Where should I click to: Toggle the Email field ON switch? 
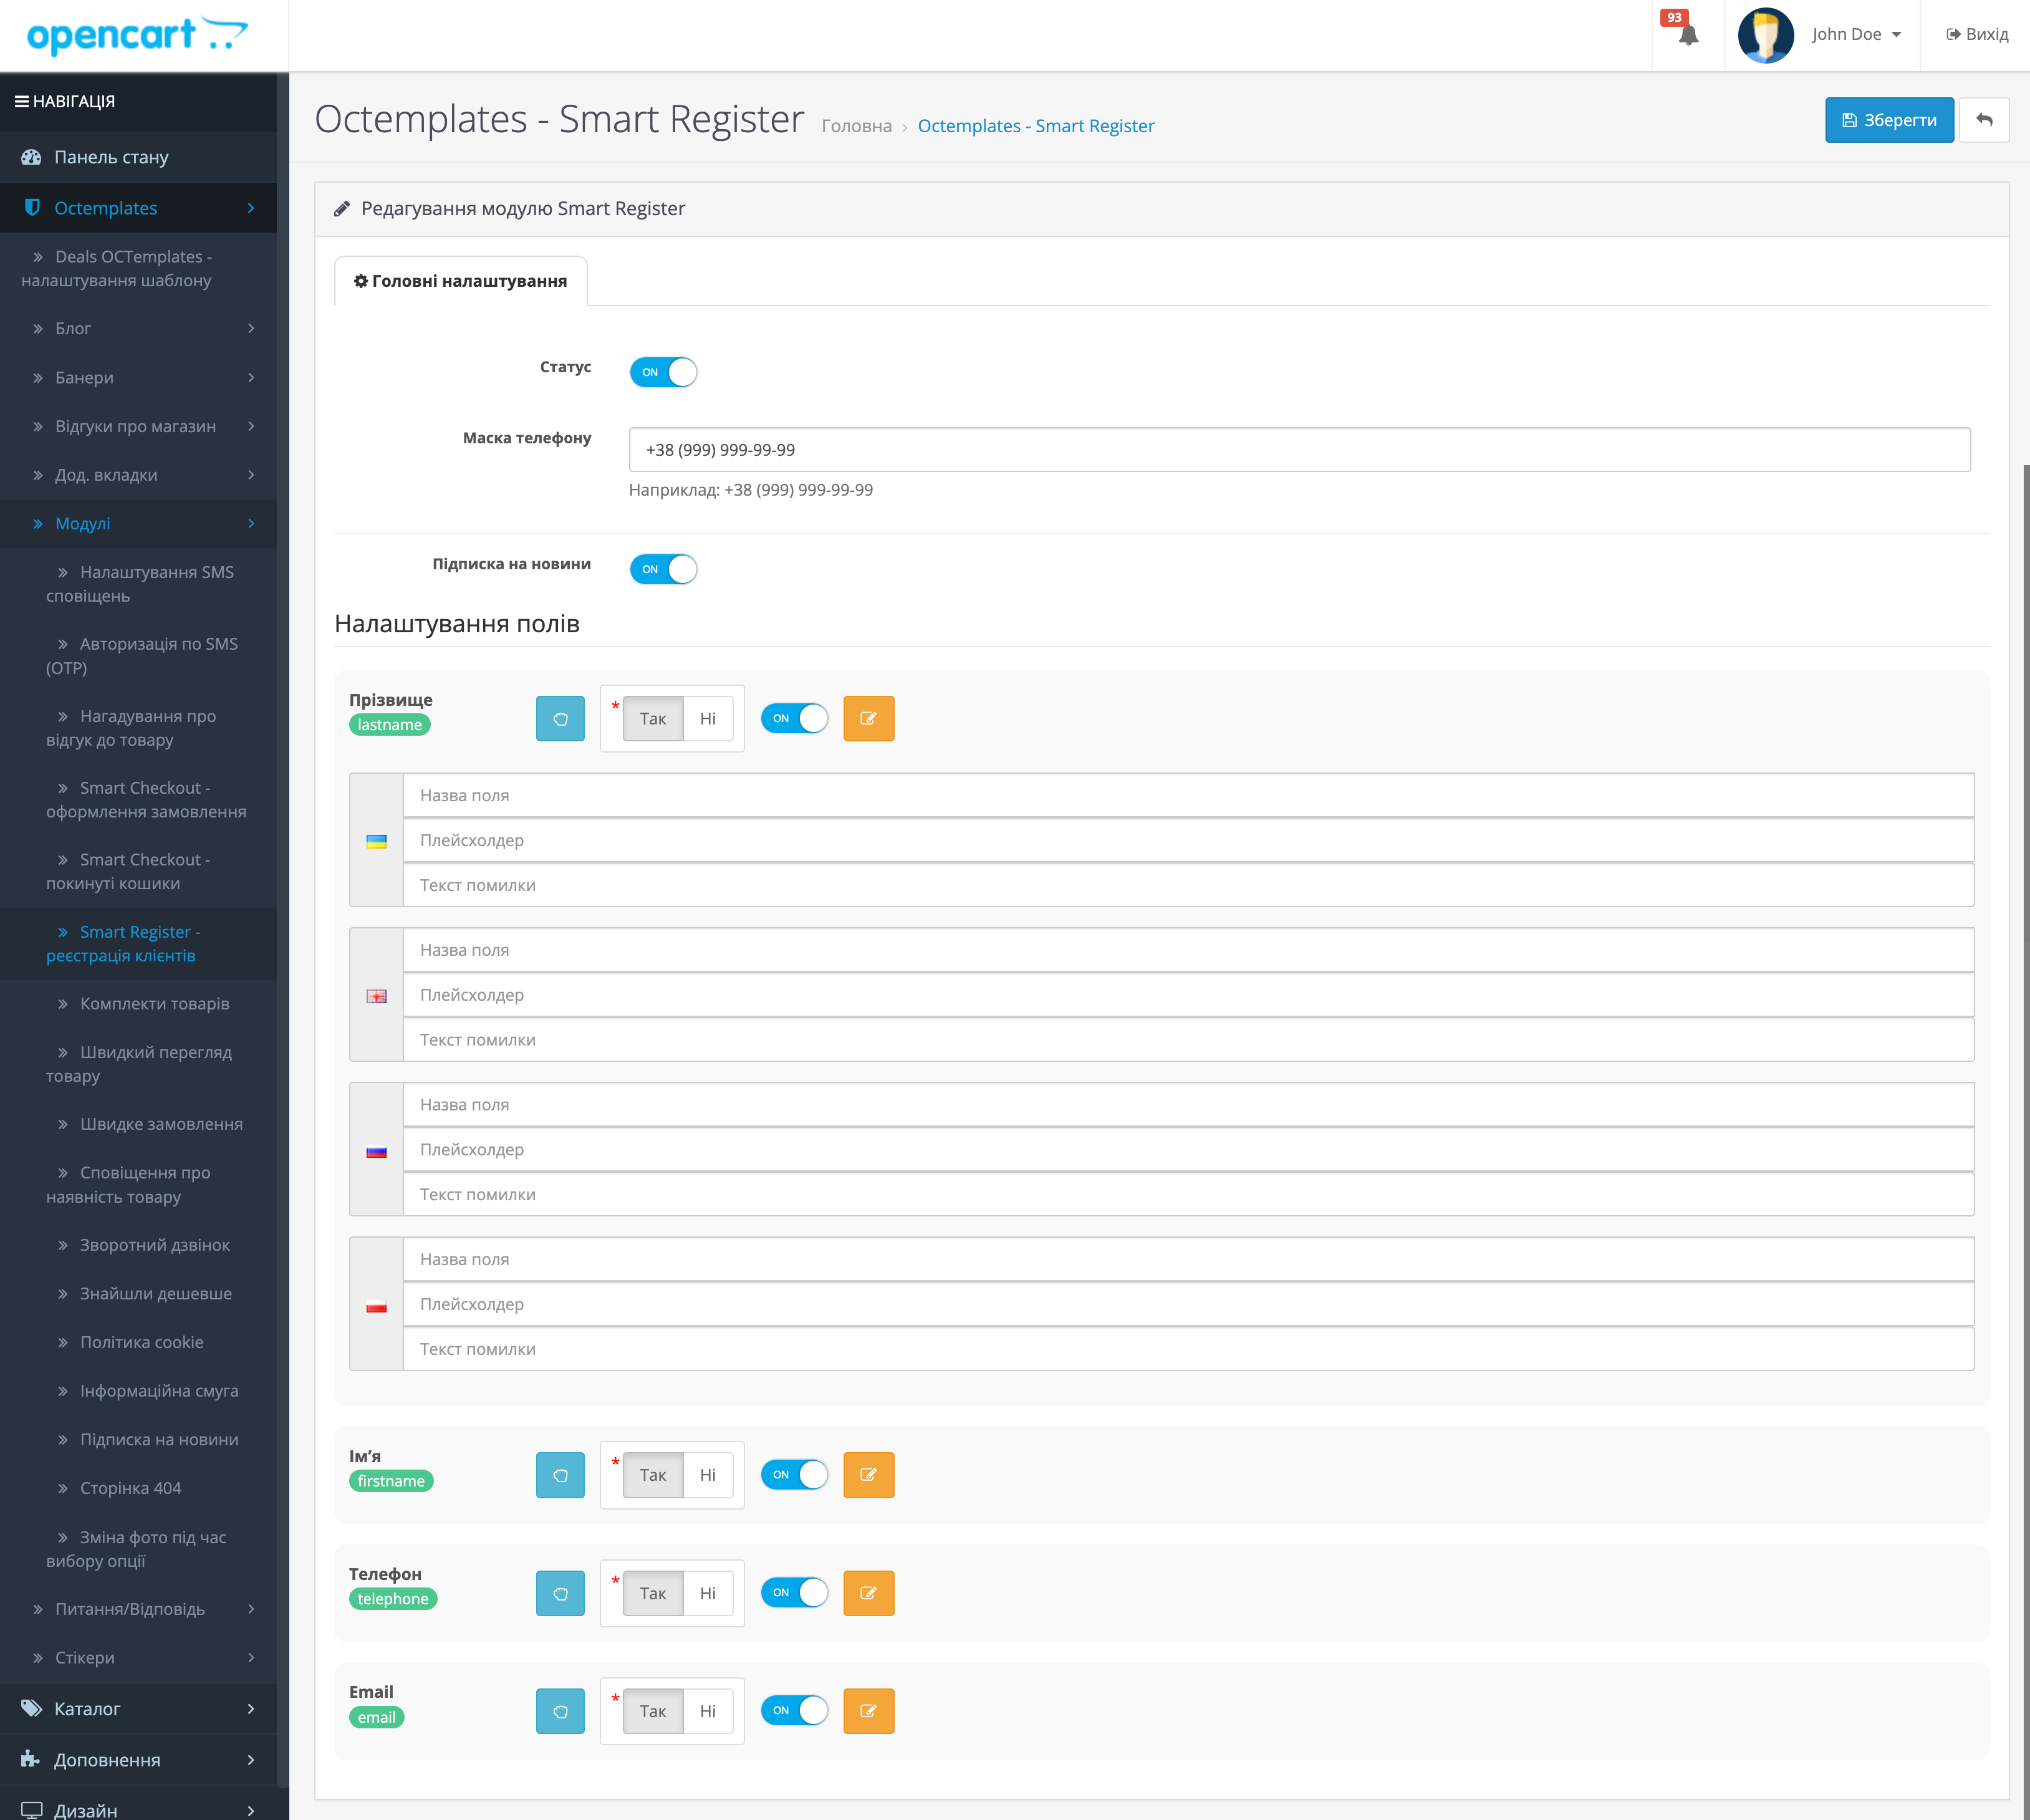point(794,1710)
